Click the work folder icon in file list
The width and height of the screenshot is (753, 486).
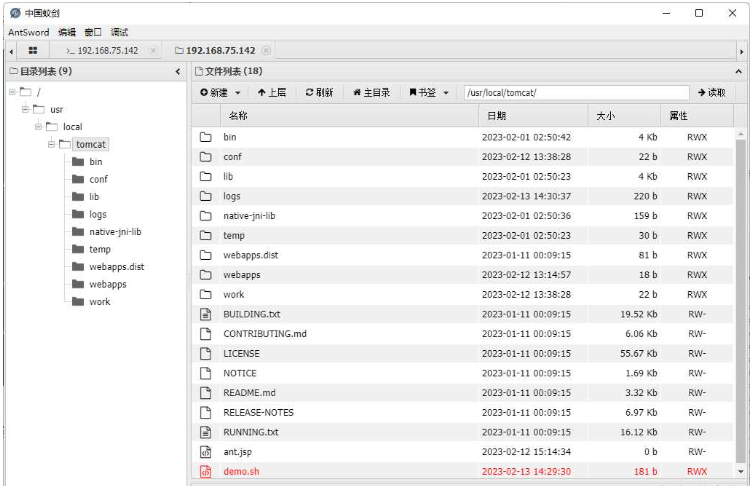[206, 294]
